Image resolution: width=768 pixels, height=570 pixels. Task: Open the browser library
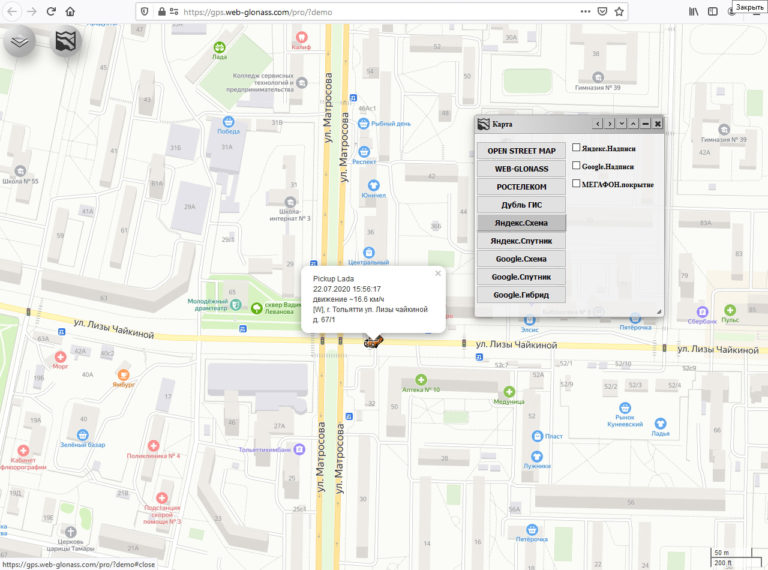(694, 11)
